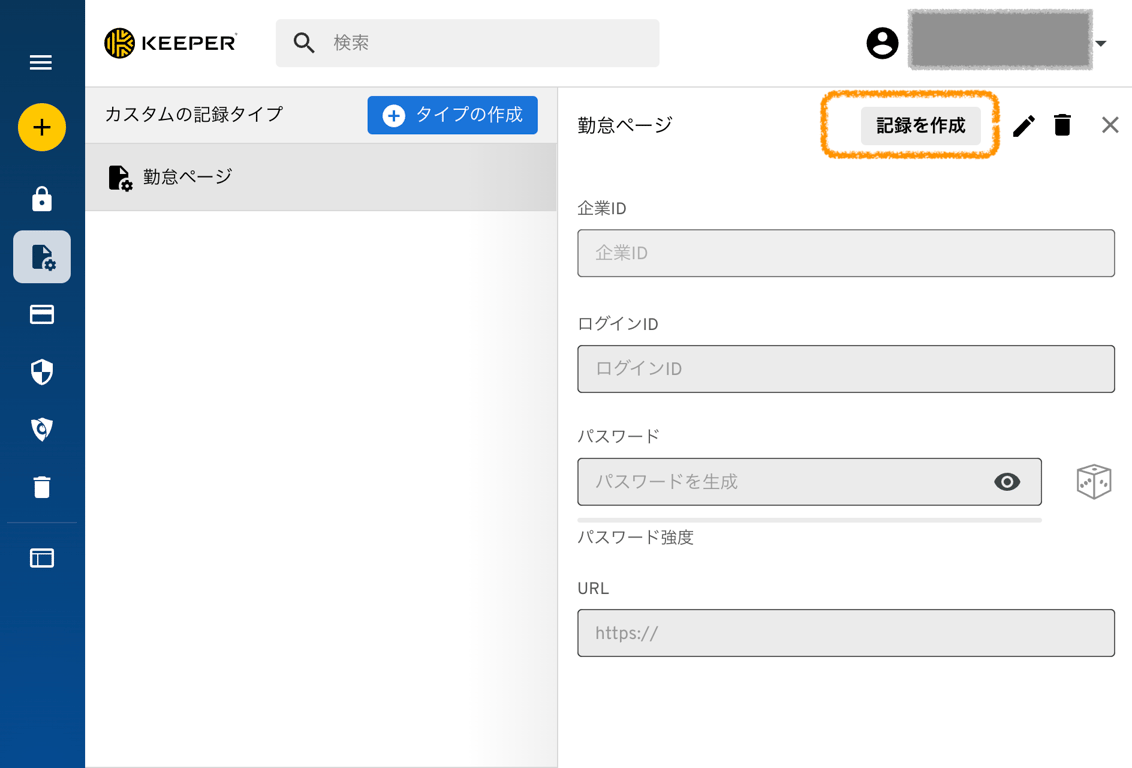
Task: Open the account dropdown arrow
Action: click(x=1102, y=44)
